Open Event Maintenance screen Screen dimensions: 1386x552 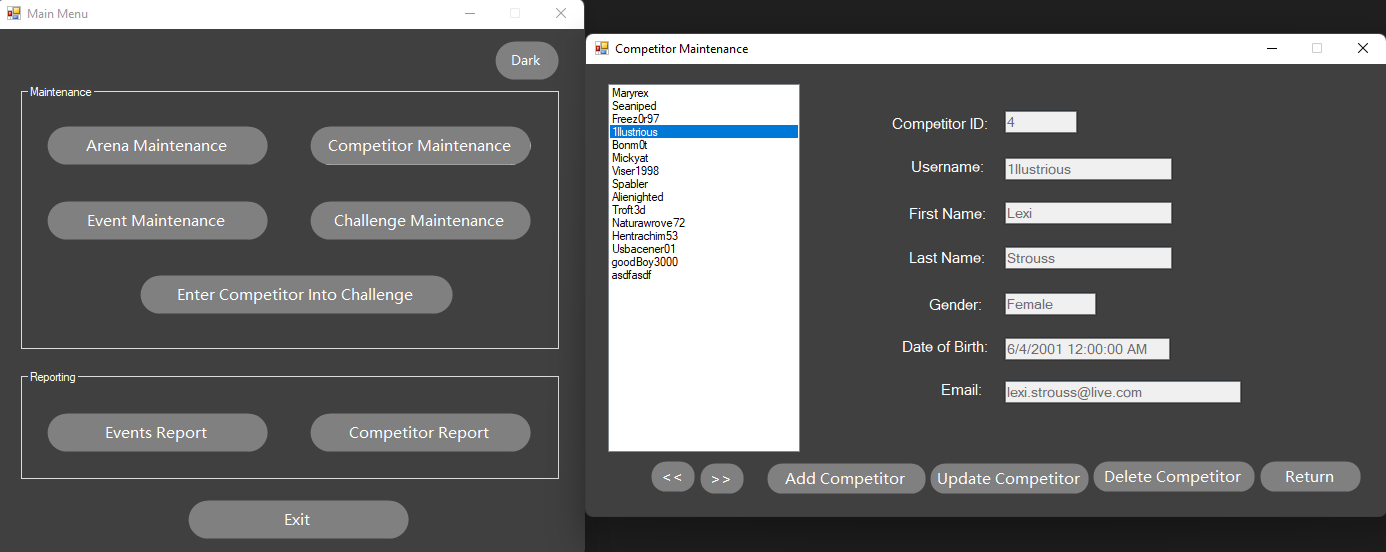[x=157, y=220]
